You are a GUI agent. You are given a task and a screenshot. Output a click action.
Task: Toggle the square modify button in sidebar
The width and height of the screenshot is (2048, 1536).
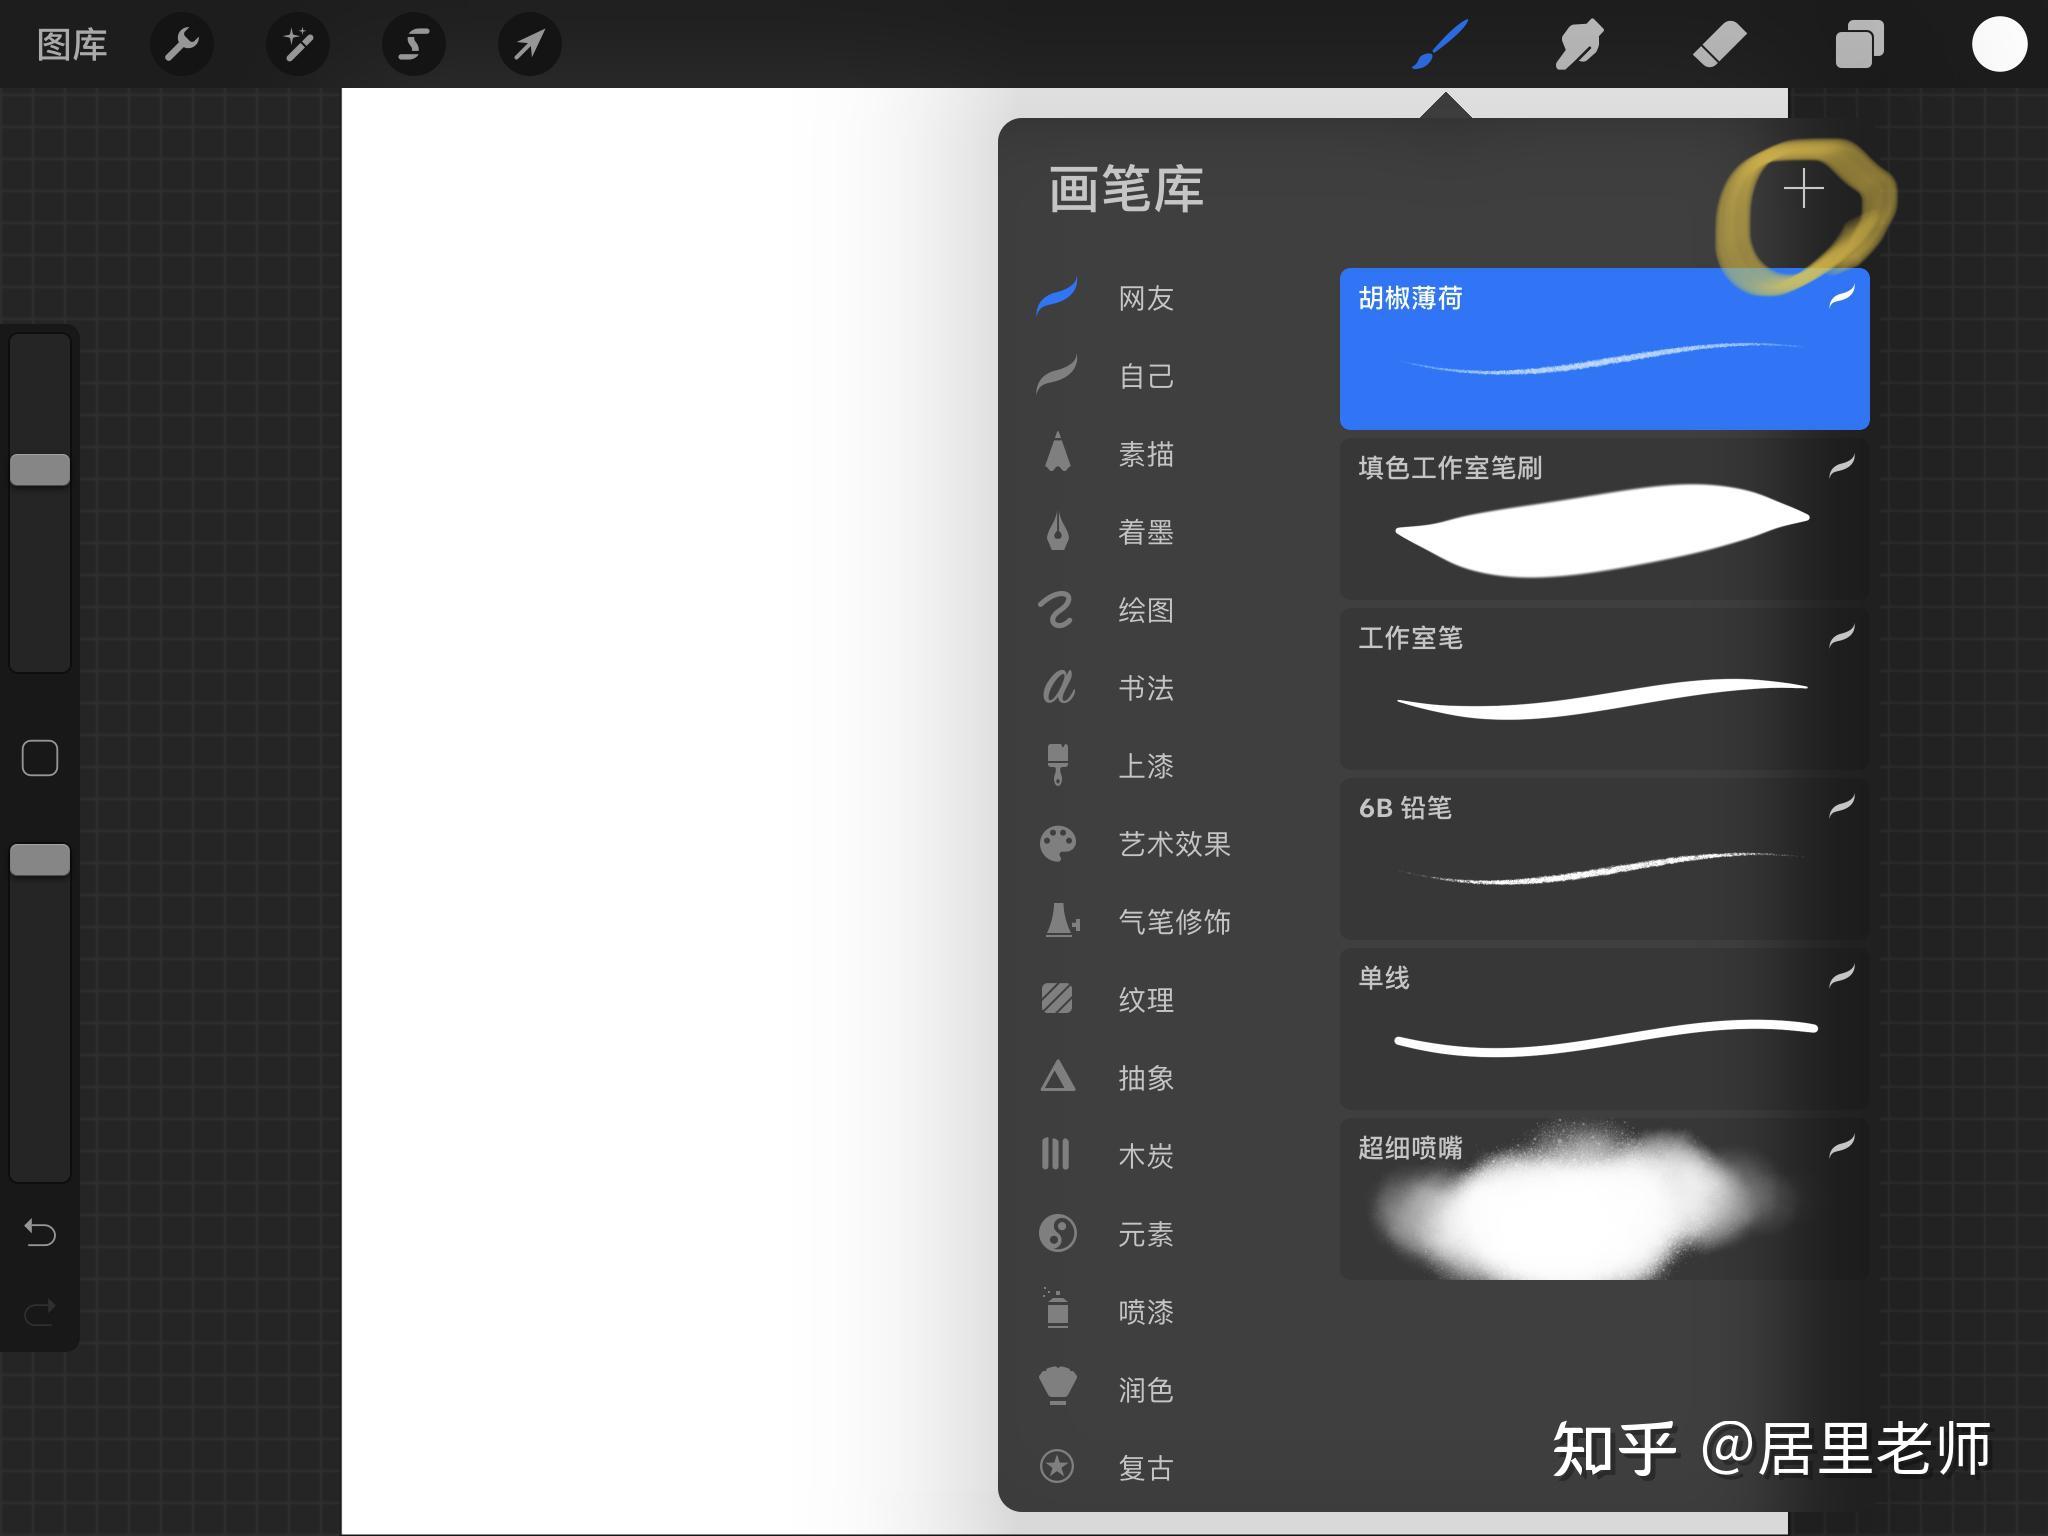(x=40, y=758)
